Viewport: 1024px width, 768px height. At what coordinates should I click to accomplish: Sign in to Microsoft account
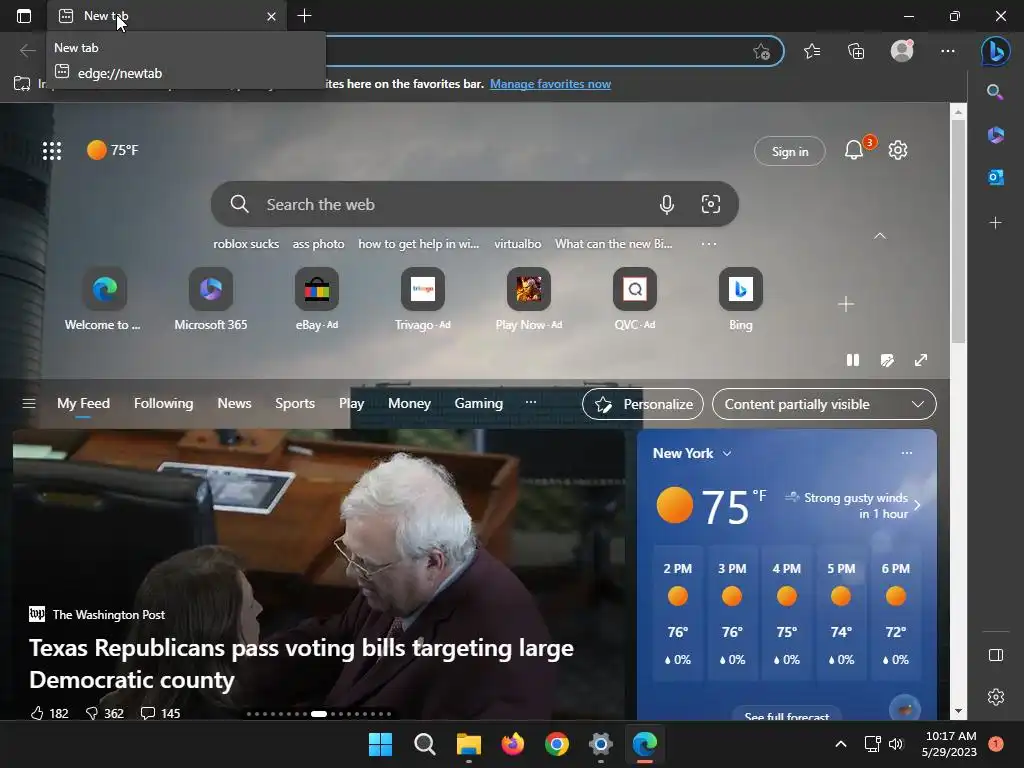(790, 152)
